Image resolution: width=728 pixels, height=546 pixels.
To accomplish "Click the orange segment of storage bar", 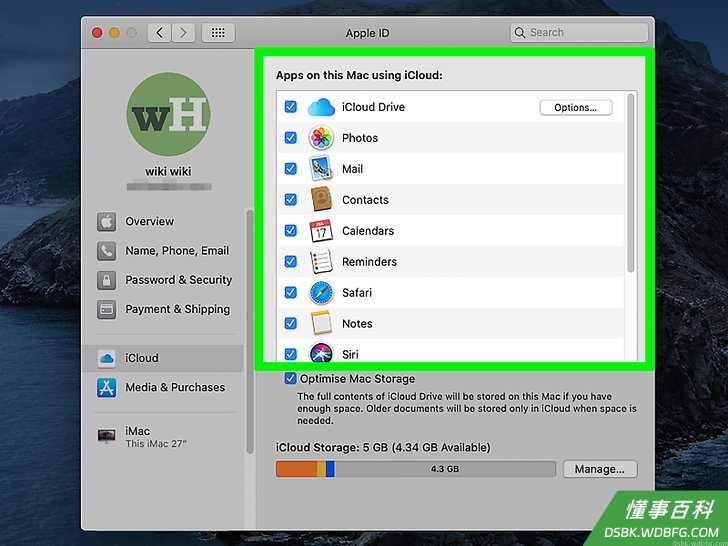I will click(x=296, y=469).
